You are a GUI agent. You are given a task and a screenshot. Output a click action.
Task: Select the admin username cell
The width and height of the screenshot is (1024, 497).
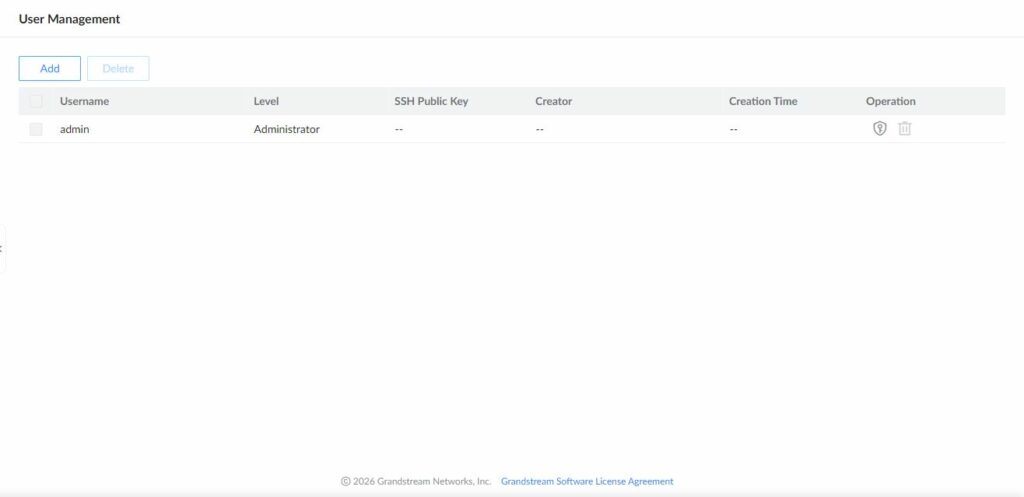74,129
